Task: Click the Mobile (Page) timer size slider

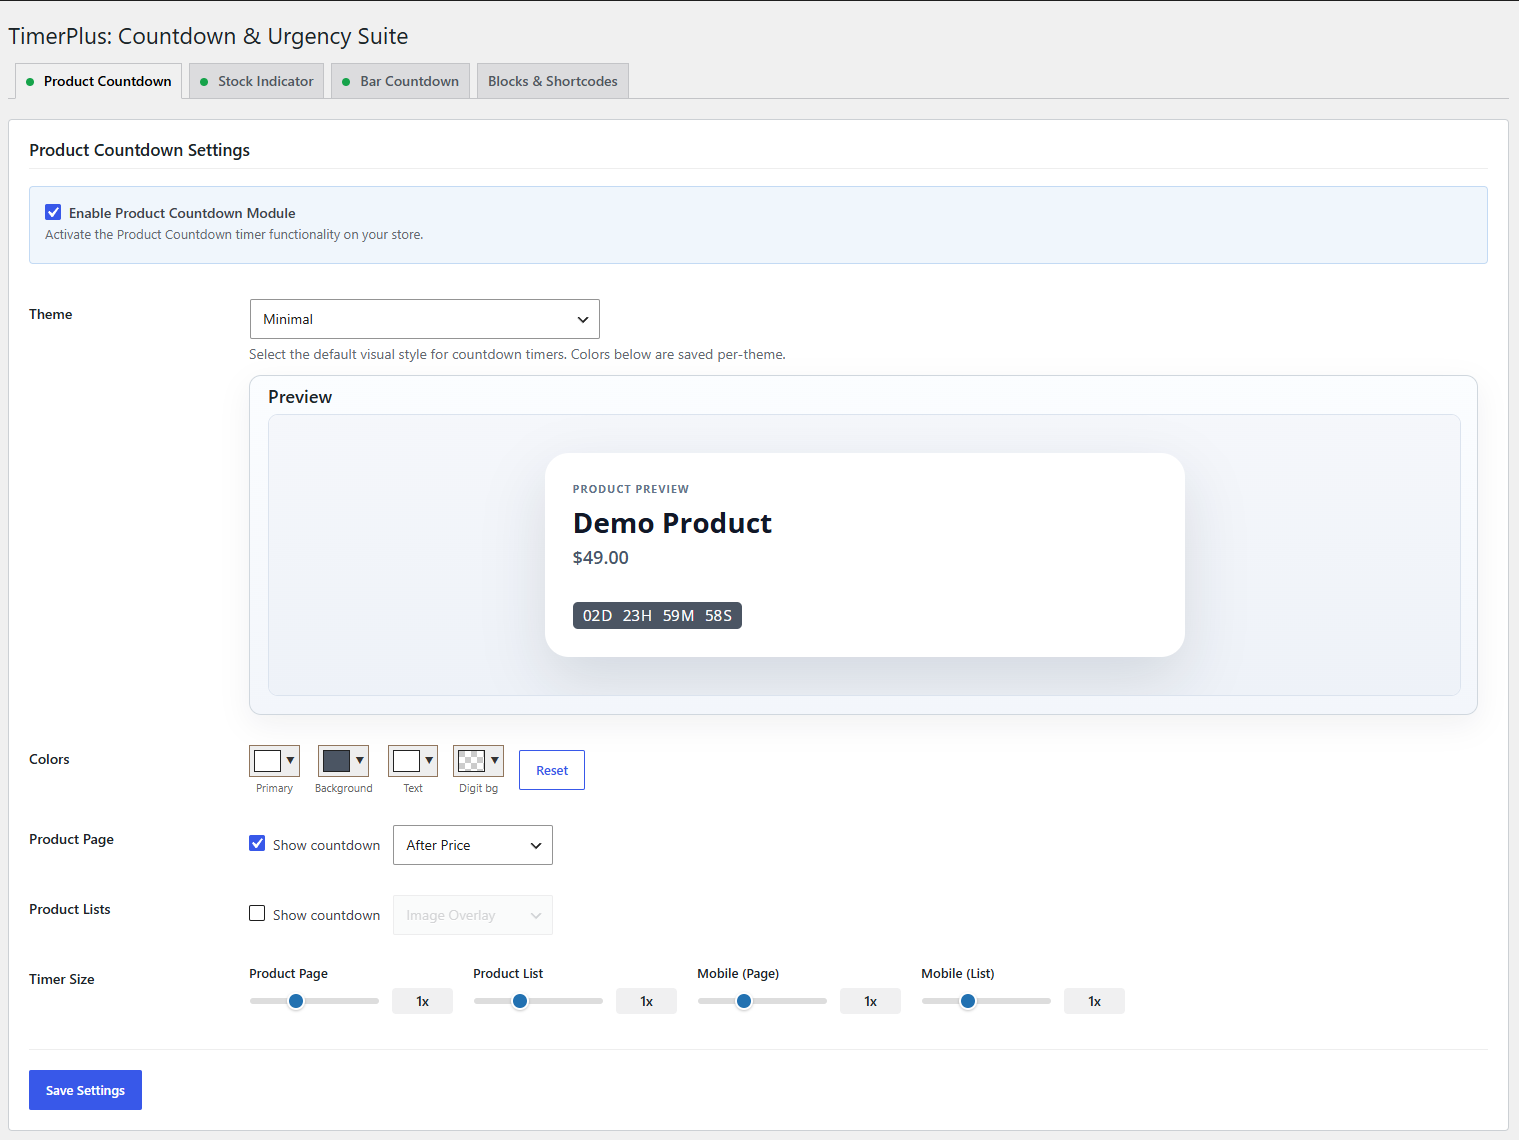Action: click(762, 1001)
